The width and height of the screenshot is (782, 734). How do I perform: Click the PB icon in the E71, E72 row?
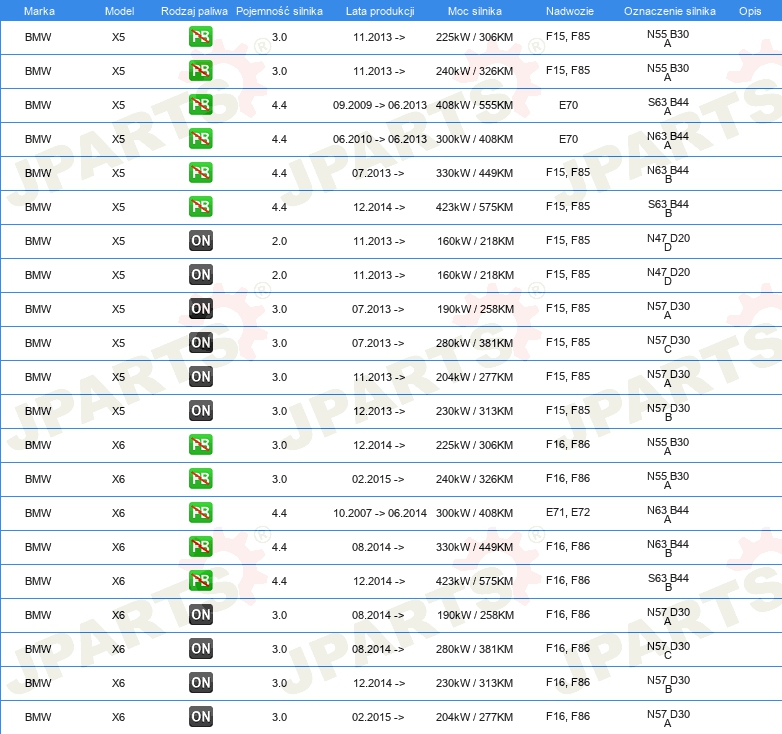(200, 513)
